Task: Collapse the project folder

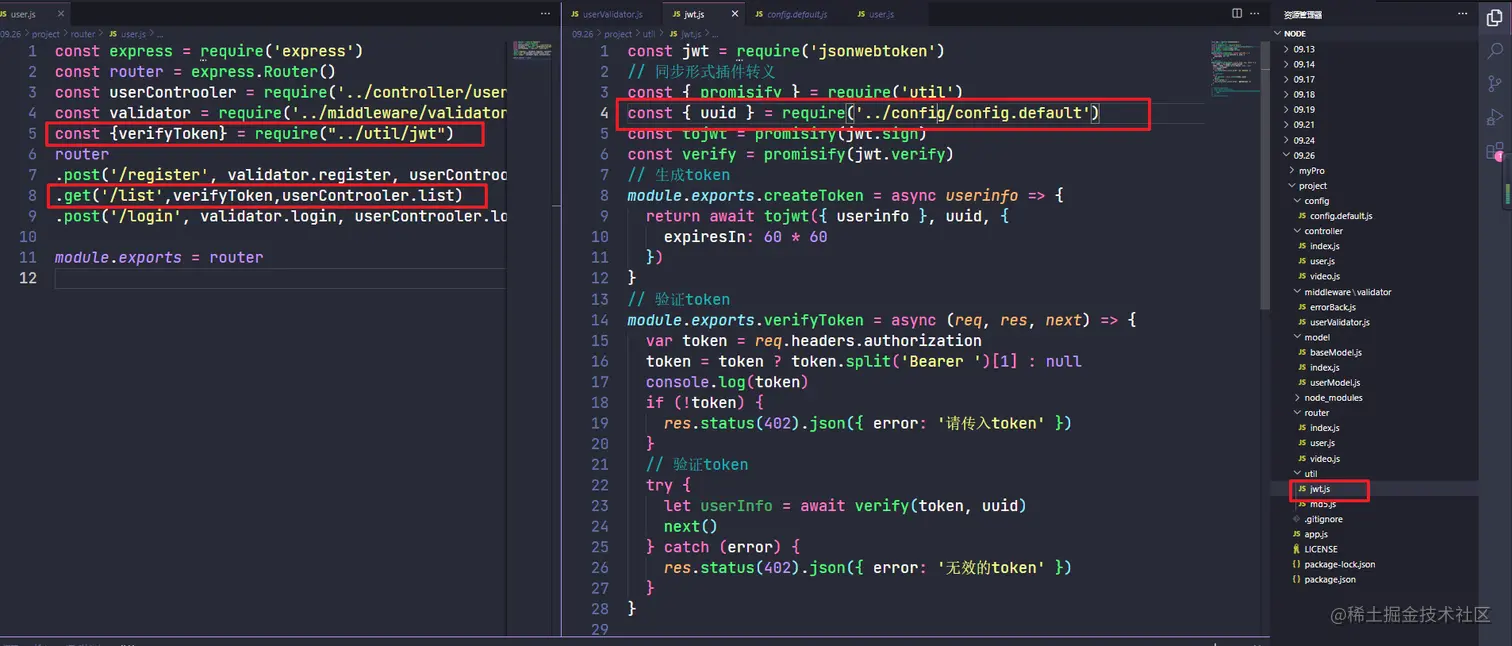Action: coord(1312,186)
